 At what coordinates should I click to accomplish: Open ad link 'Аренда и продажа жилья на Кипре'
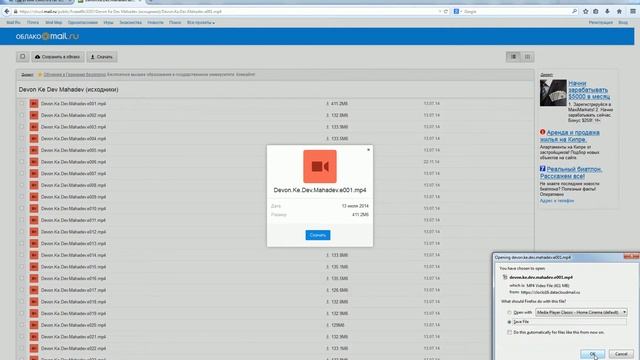pos(570,136)
